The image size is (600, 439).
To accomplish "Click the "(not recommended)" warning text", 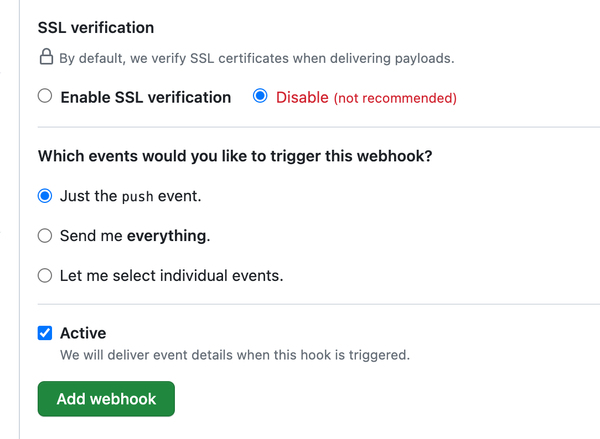I will (x=395, y=98).
